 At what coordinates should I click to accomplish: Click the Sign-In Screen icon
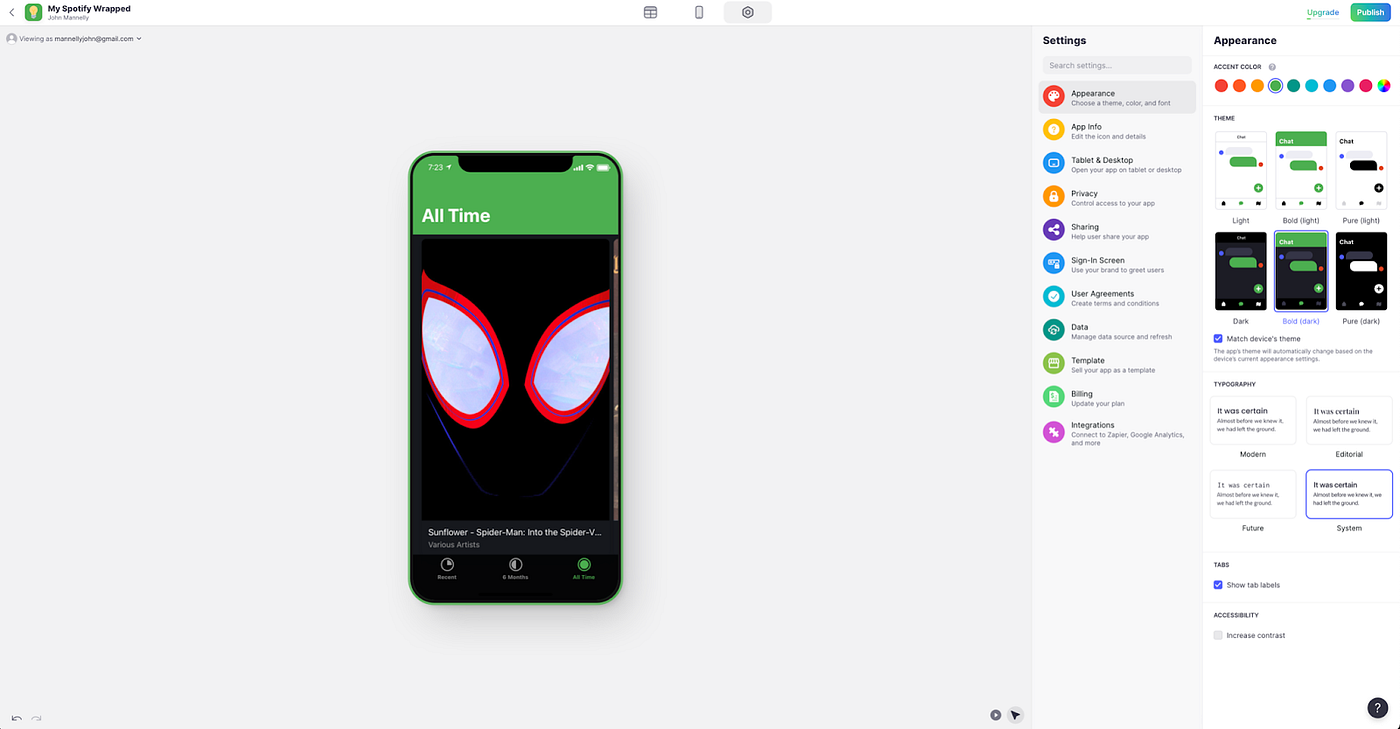click(x=1053, y=263)
